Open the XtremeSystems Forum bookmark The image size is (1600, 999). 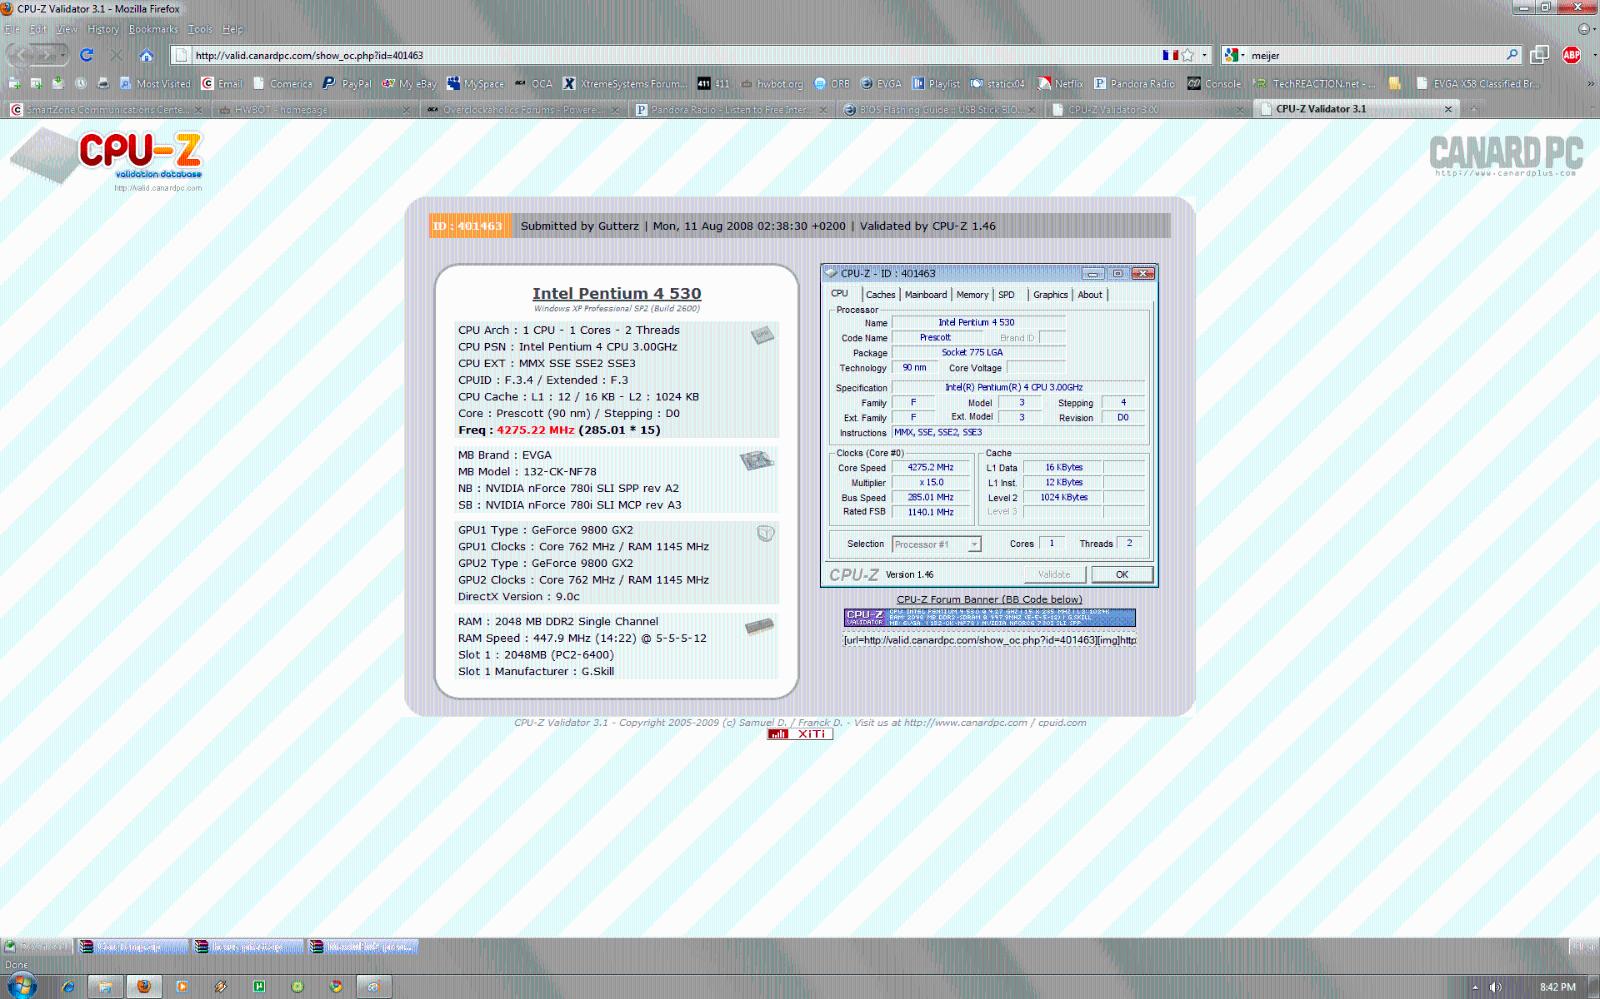[x=624, y=84]
